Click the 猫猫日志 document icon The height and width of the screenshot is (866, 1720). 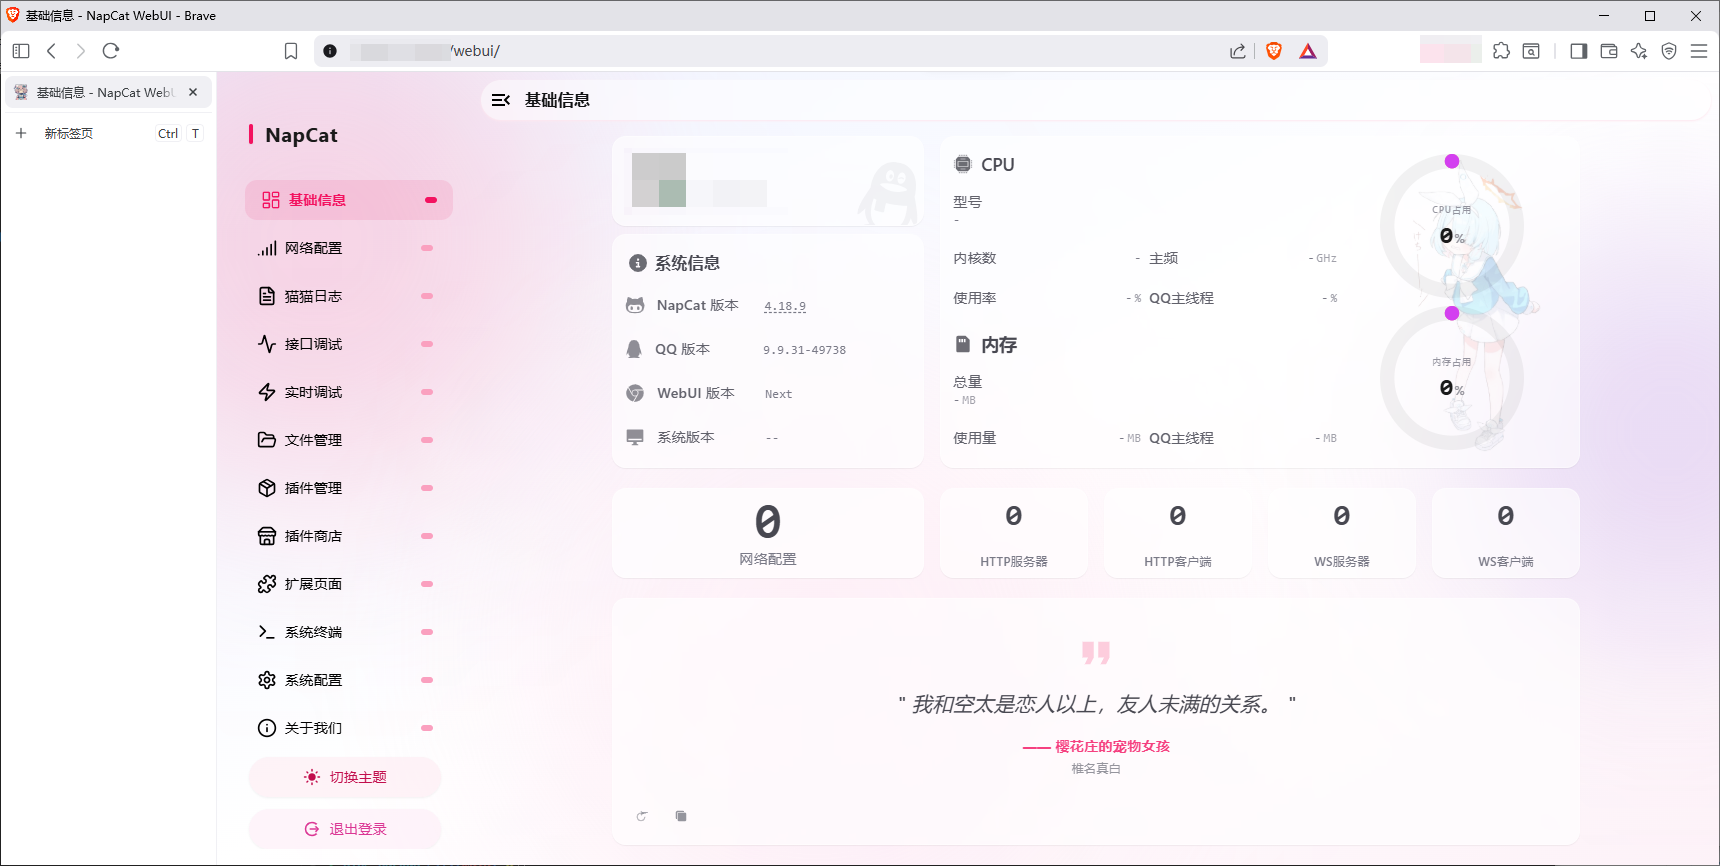point(267,296)
